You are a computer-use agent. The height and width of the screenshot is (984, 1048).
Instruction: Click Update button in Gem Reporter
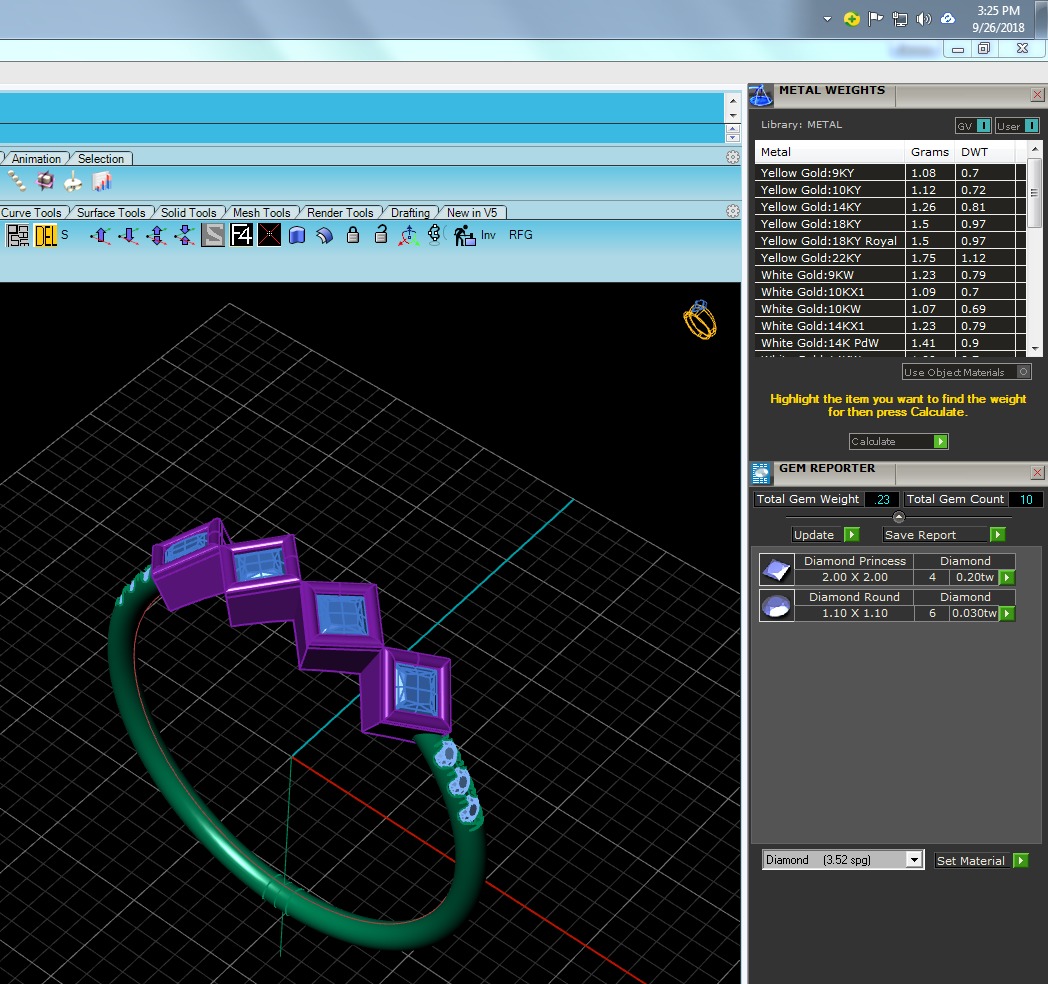[x=825, y=535]
